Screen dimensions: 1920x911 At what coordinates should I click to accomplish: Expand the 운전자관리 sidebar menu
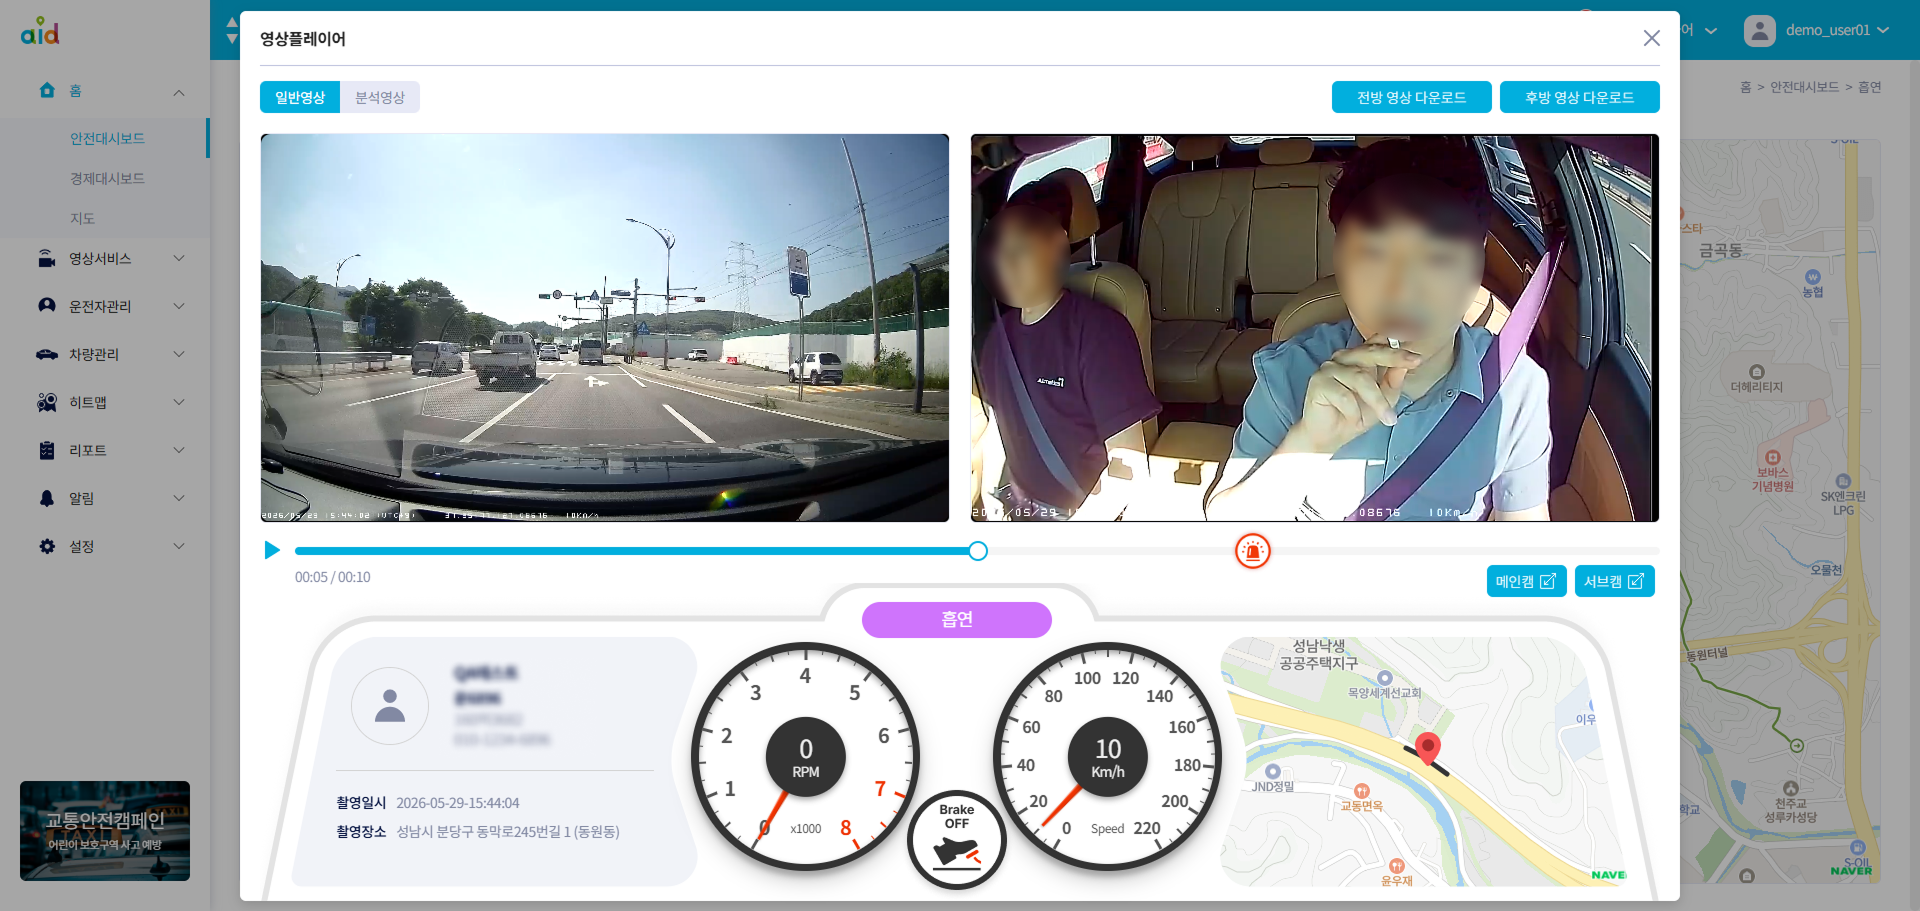(105, 306)
